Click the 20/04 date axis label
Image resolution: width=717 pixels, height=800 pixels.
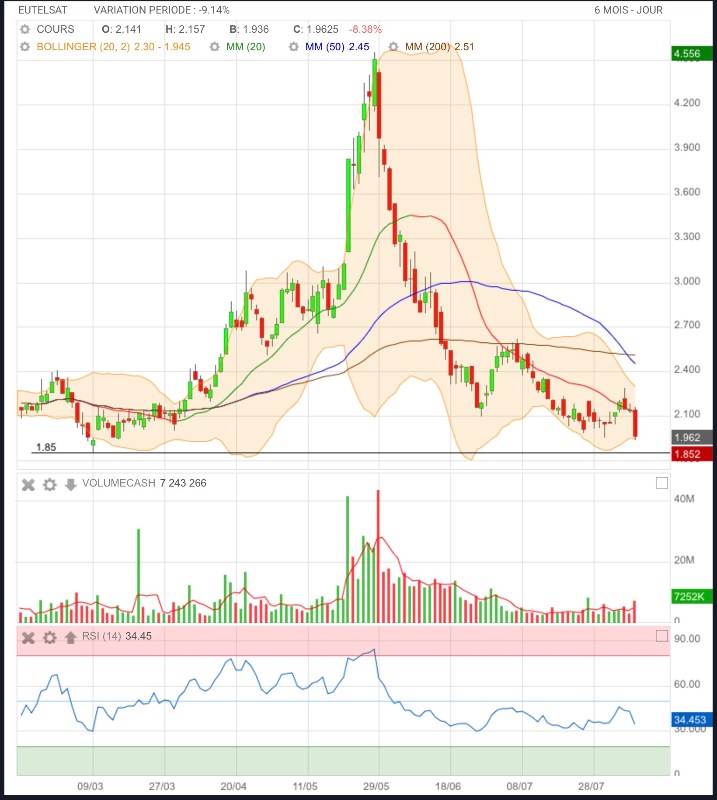coord(233,786)
